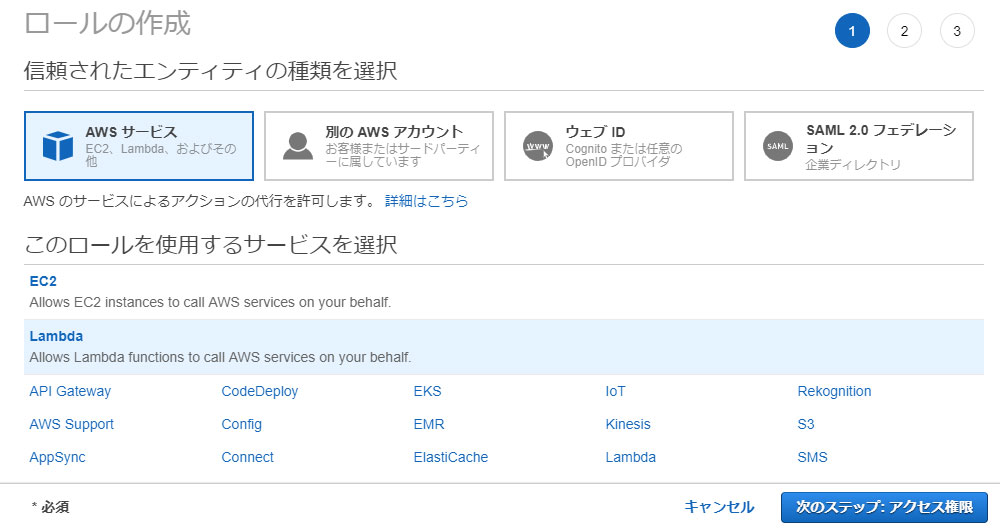Select the SAML 2.0 フェデレーション card

[x=858, y=146]
